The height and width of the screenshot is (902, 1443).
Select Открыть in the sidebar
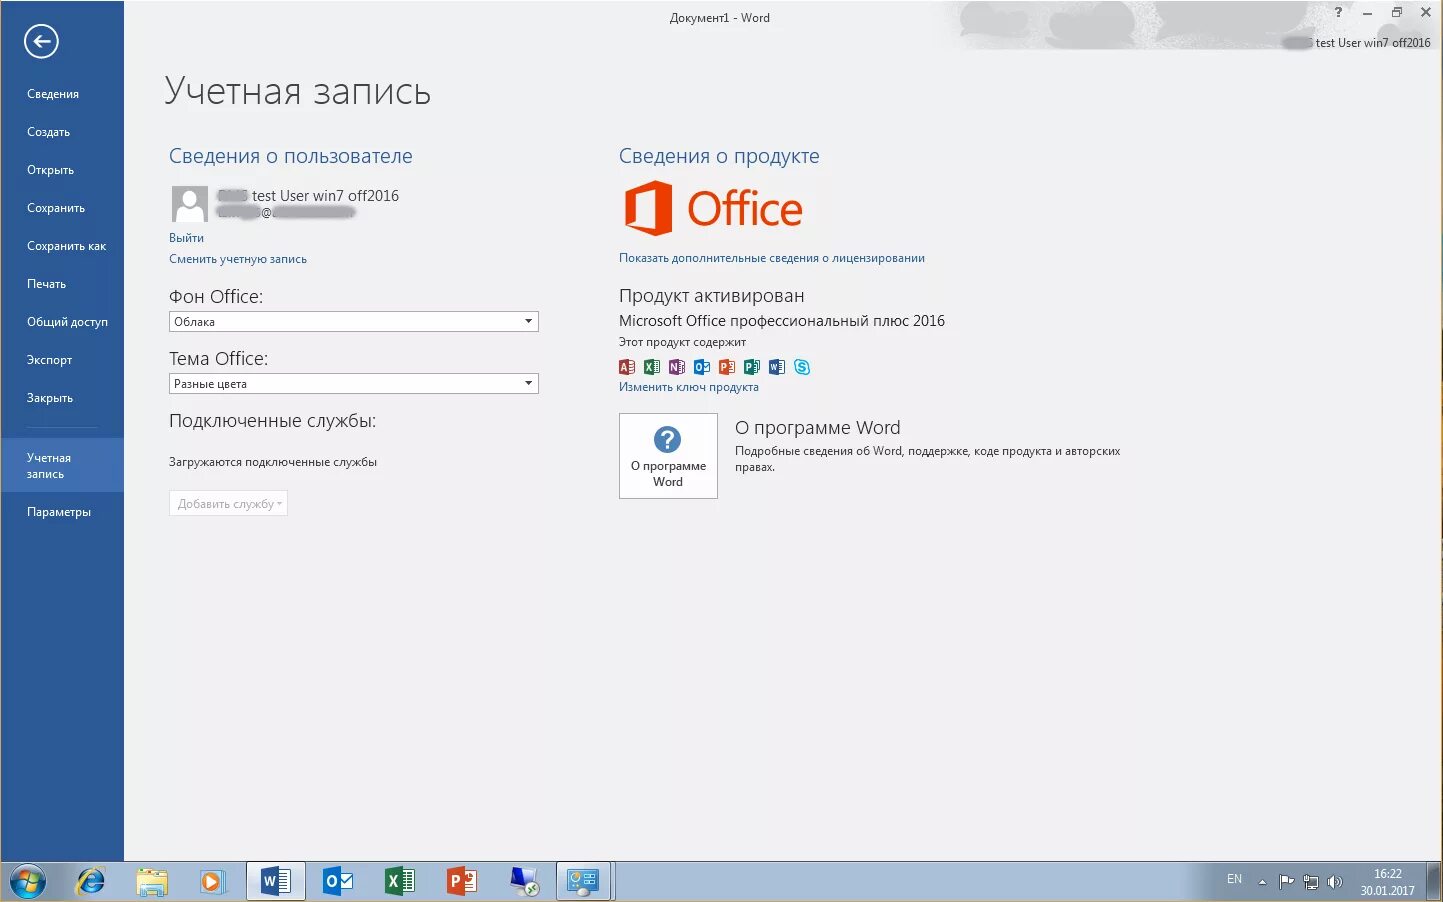click(x=51, y=170)
